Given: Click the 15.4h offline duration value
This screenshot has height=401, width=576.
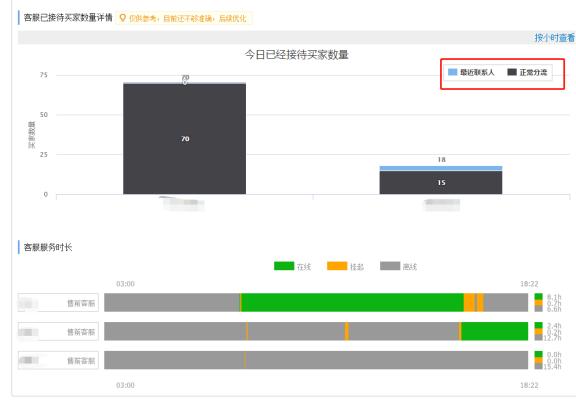Looking at the screenshot, I should click(x=552, y=366).
